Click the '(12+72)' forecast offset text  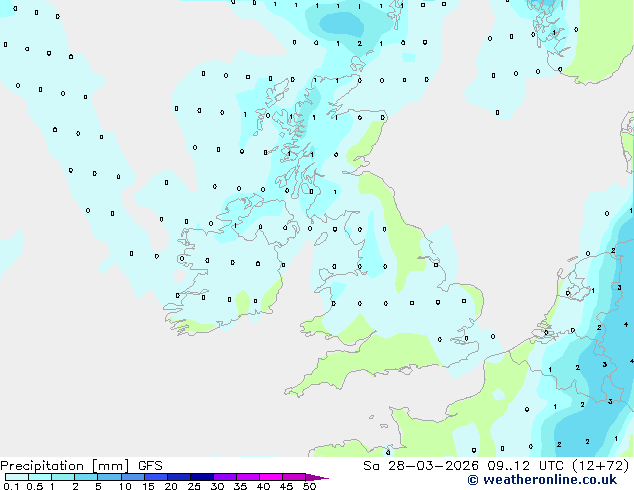tap(600, 466)
